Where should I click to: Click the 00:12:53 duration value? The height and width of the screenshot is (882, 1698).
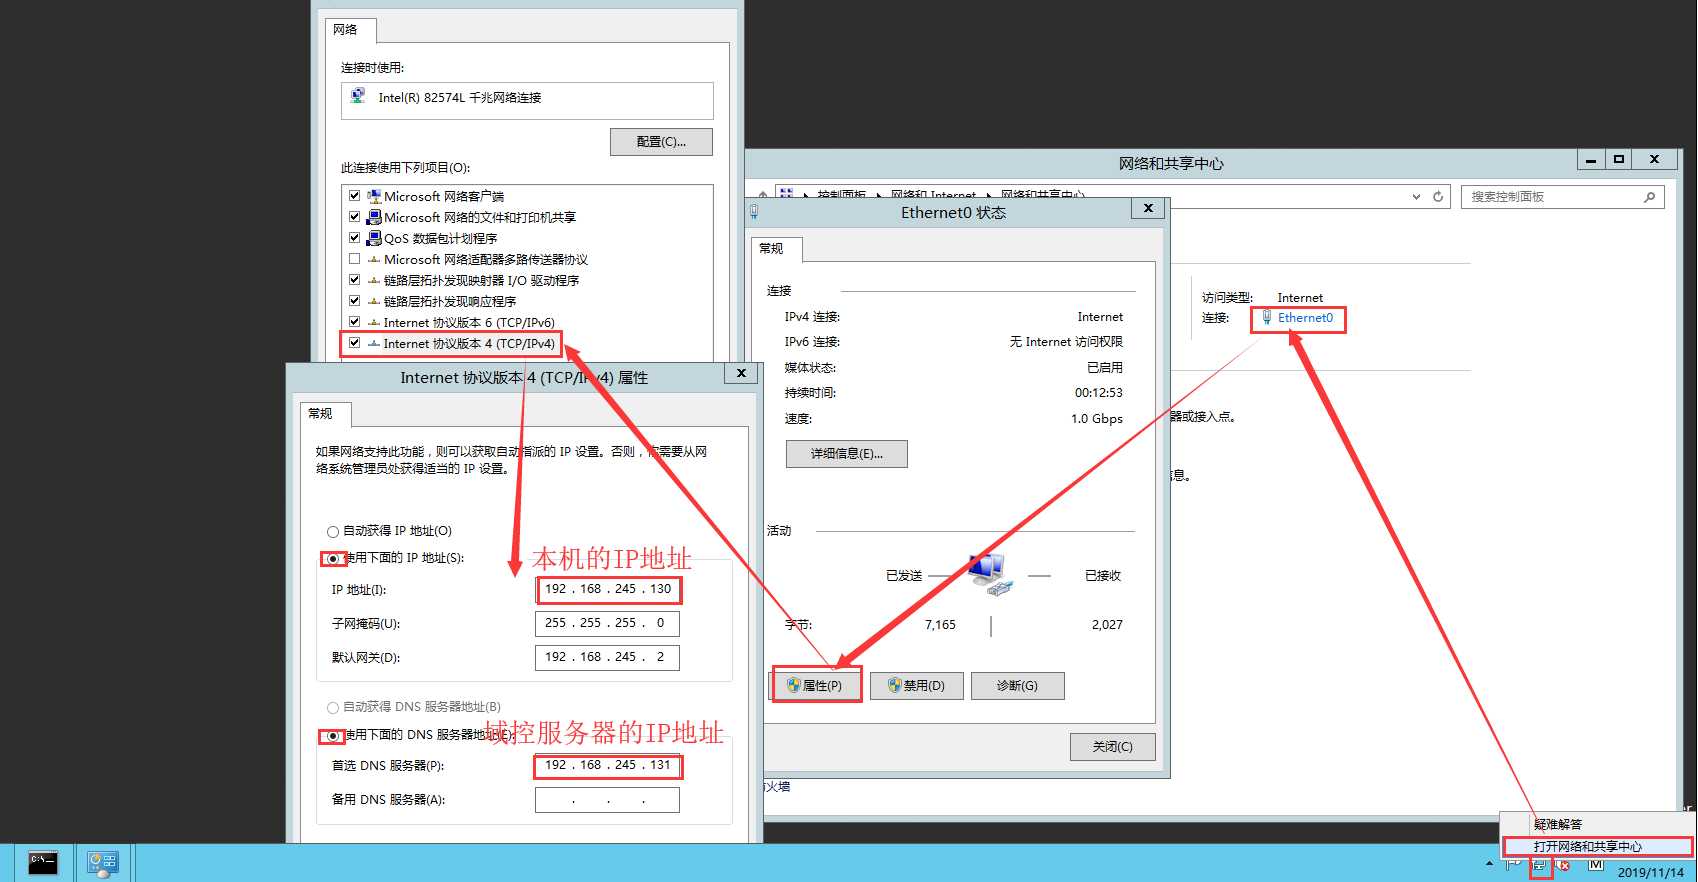point(1099,393)
